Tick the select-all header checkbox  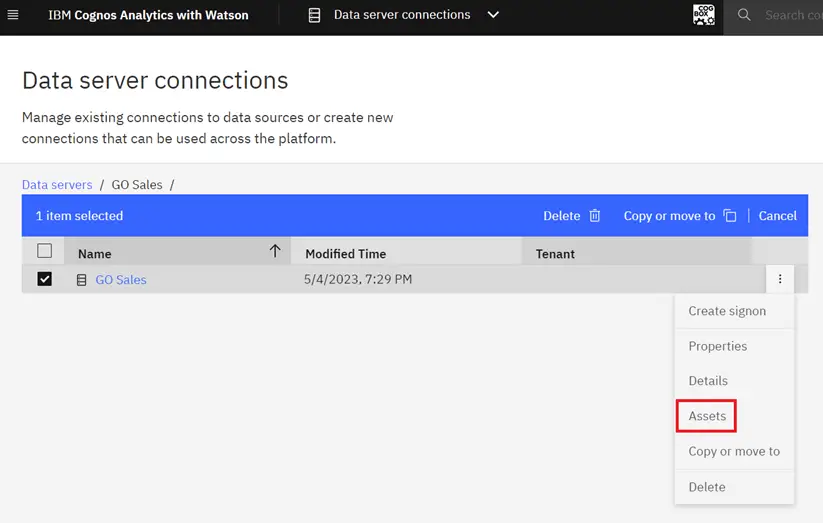click(x=45, y=250)
